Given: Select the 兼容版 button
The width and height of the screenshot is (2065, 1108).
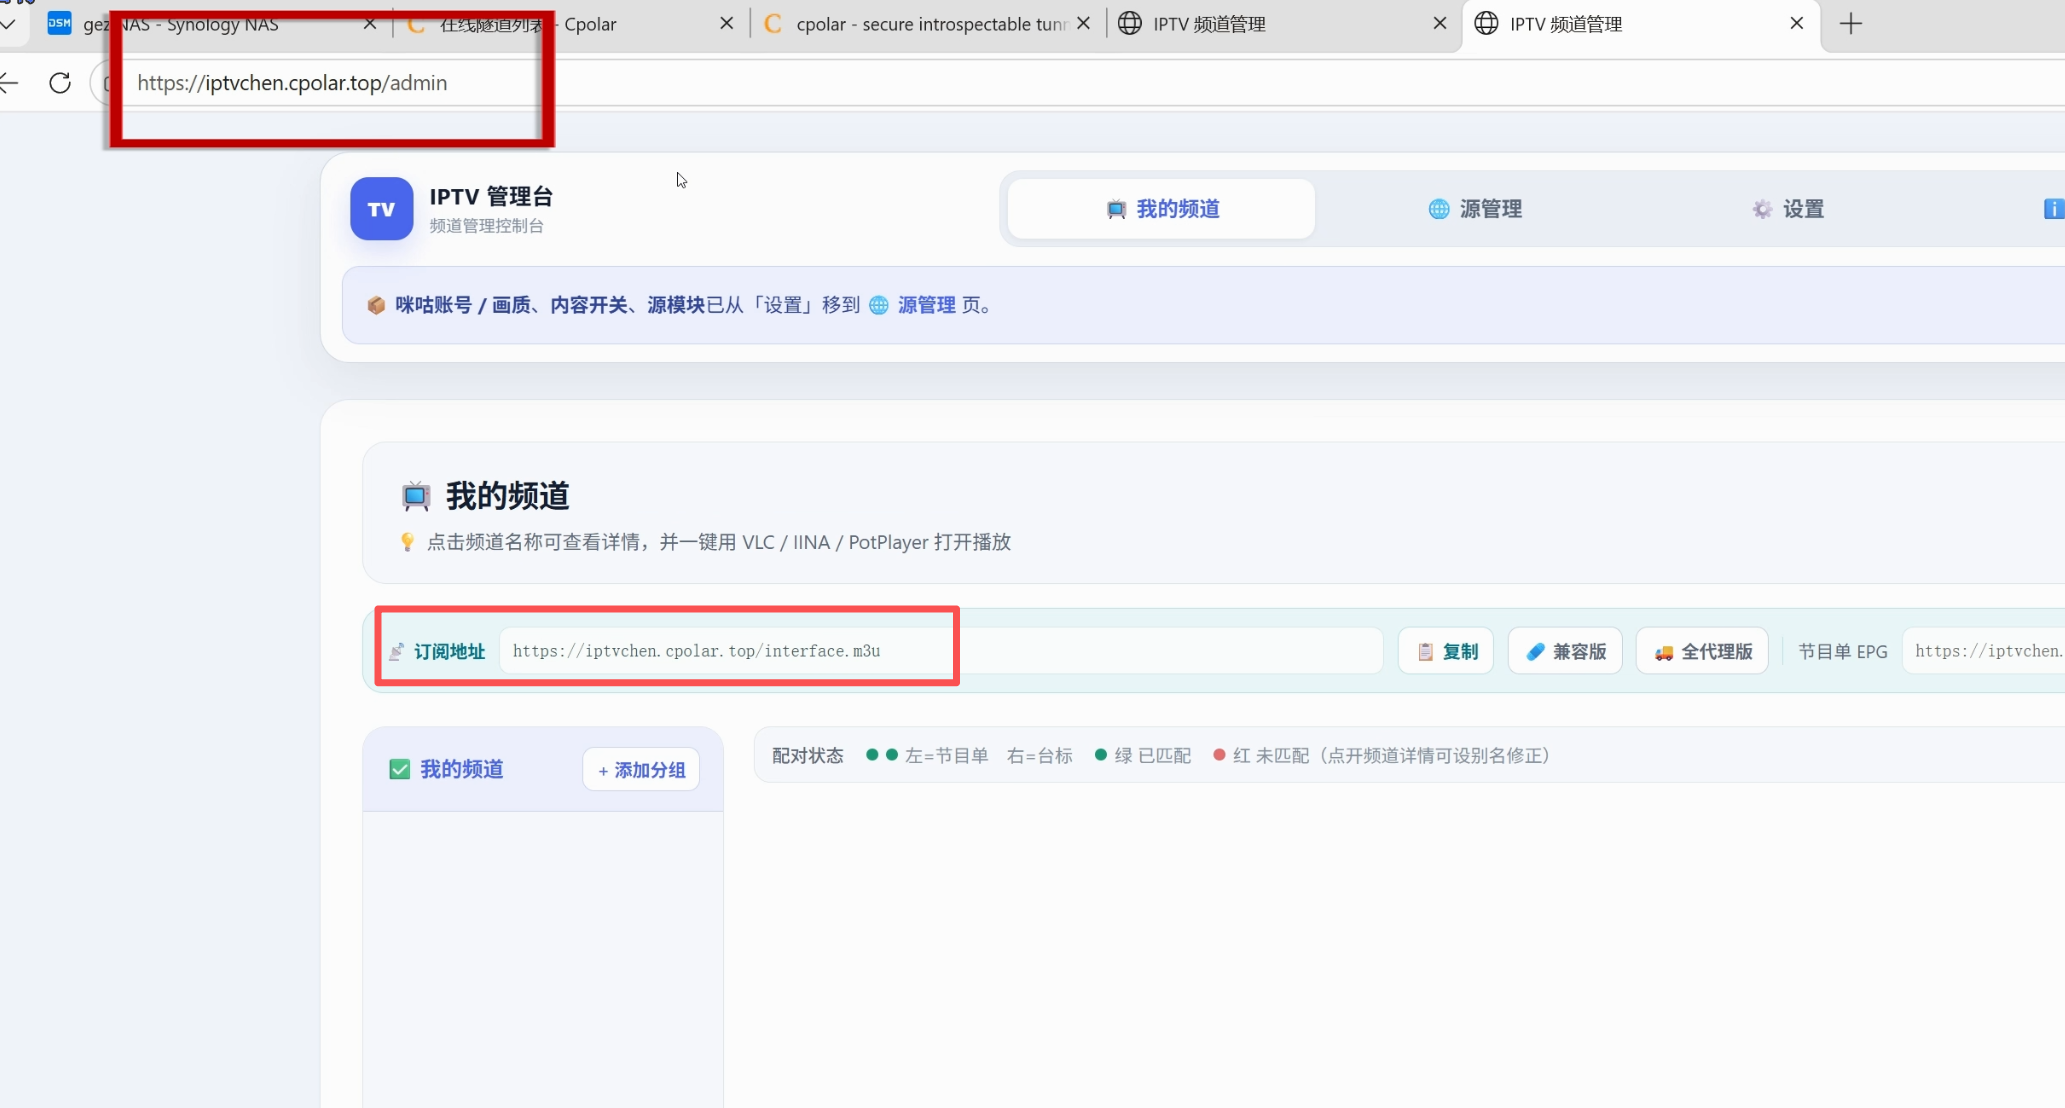Looking at the screenshot, I should click(1565, 651).
